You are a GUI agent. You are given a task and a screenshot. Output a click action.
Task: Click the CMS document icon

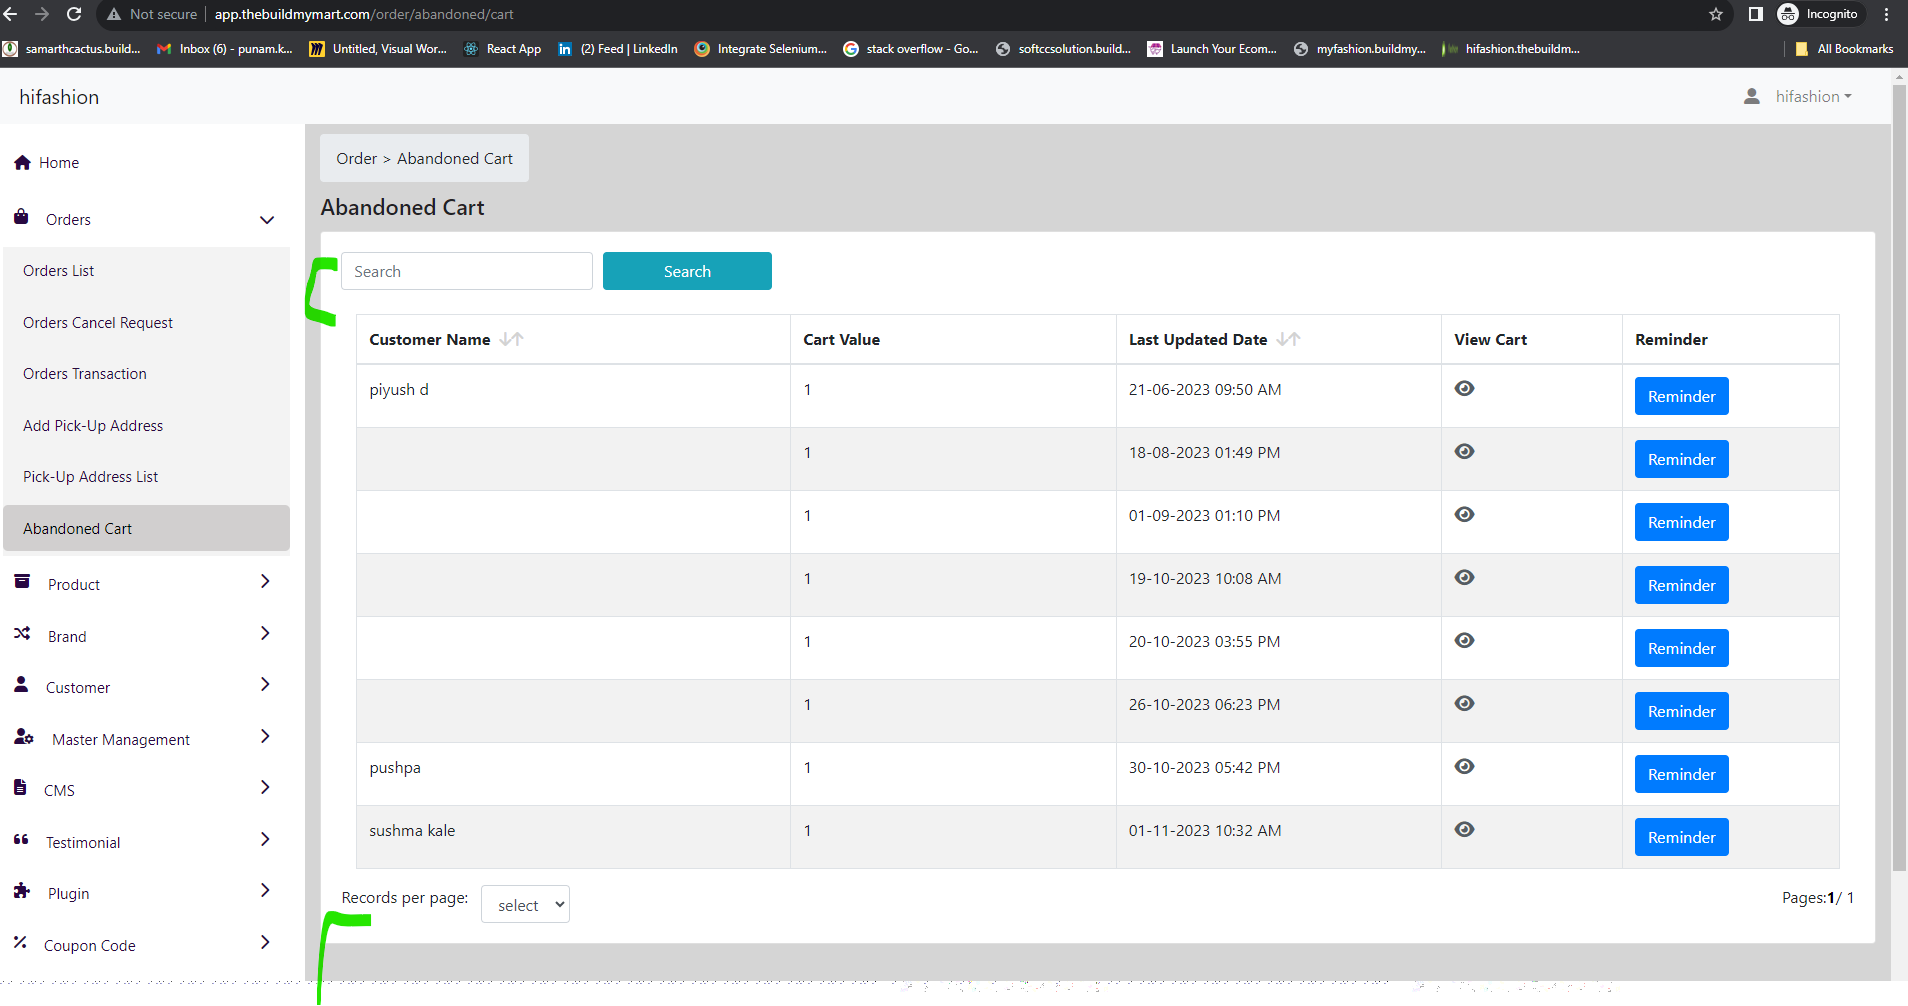tap(20, 788)
